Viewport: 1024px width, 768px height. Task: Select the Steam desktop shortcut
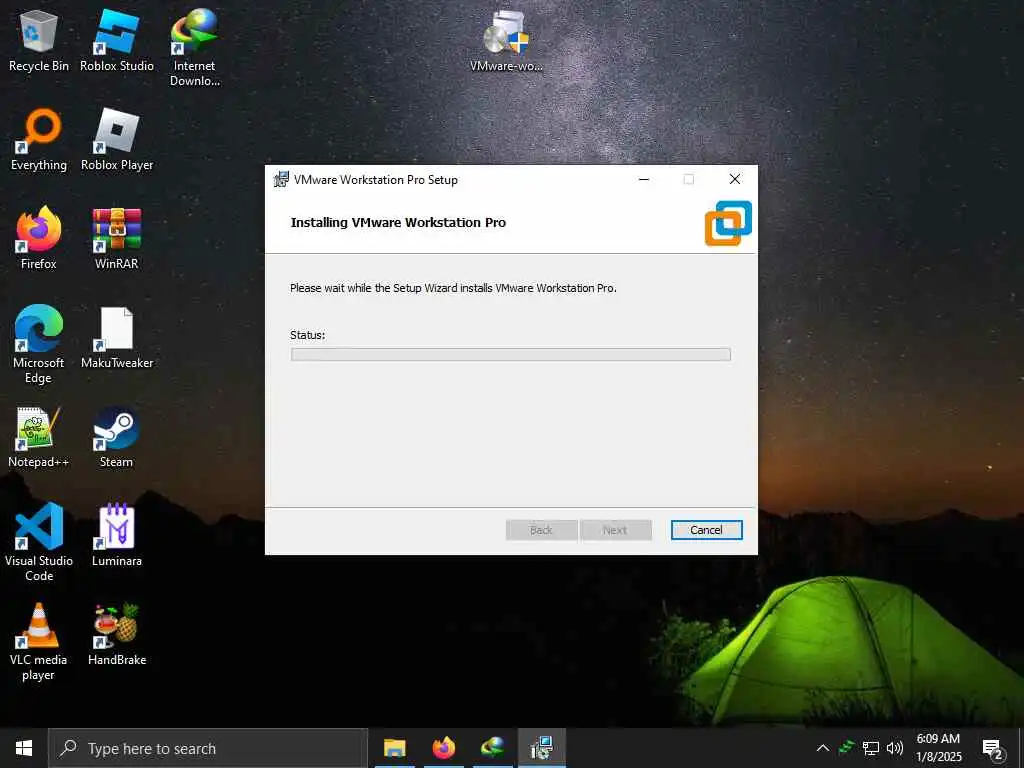[x=116, y=438]
